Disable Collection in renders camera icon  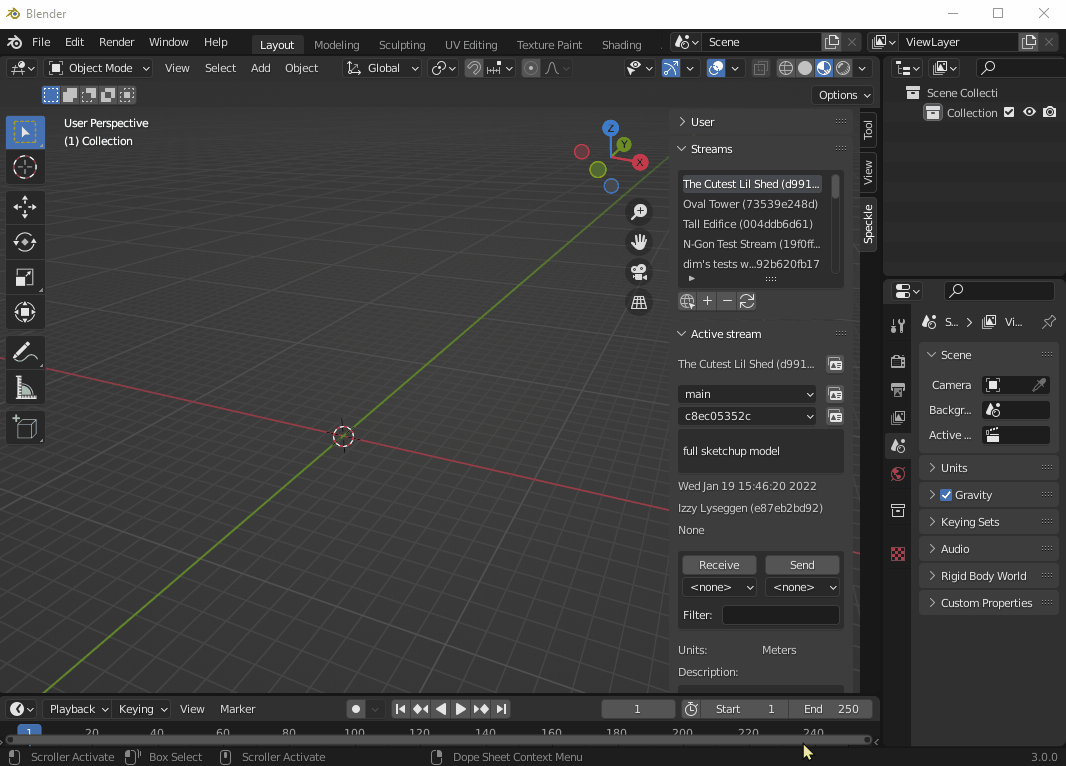tap(1050, 112)
